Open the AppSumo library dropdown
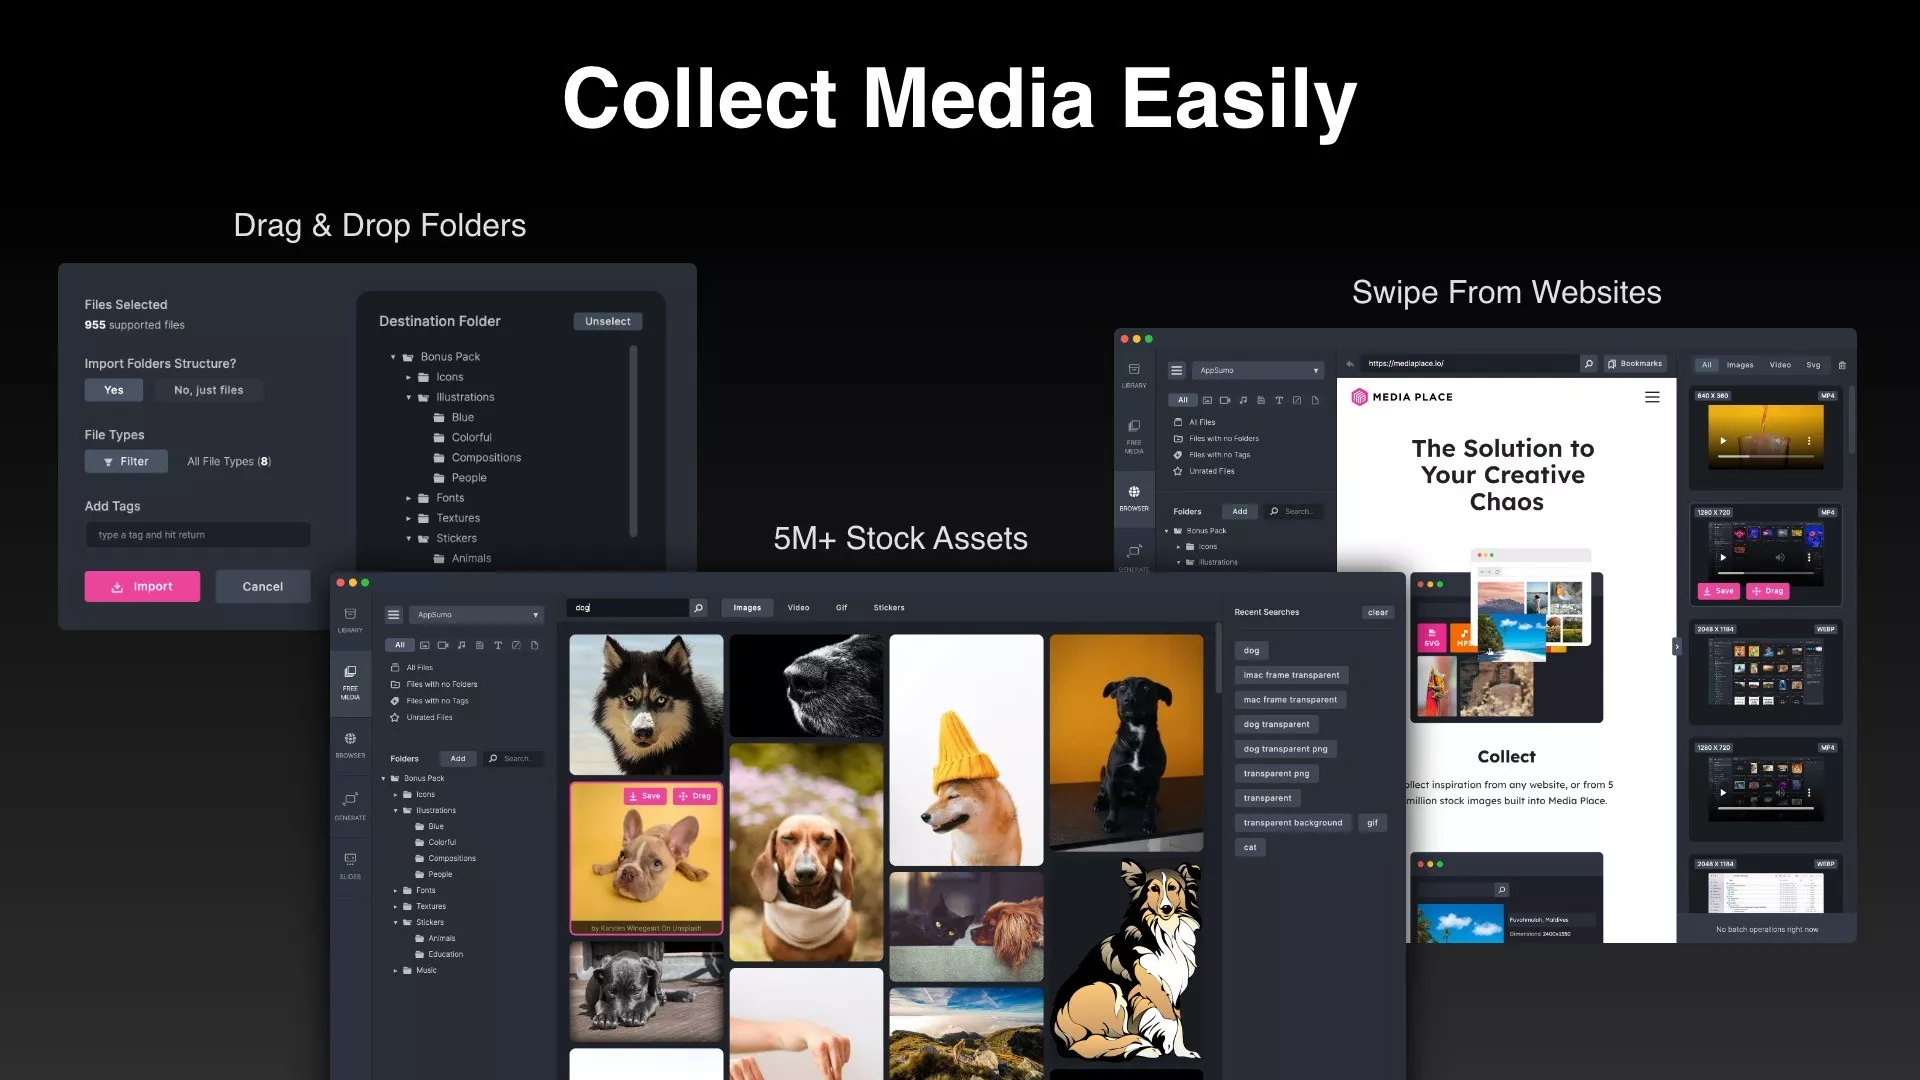 476,615
